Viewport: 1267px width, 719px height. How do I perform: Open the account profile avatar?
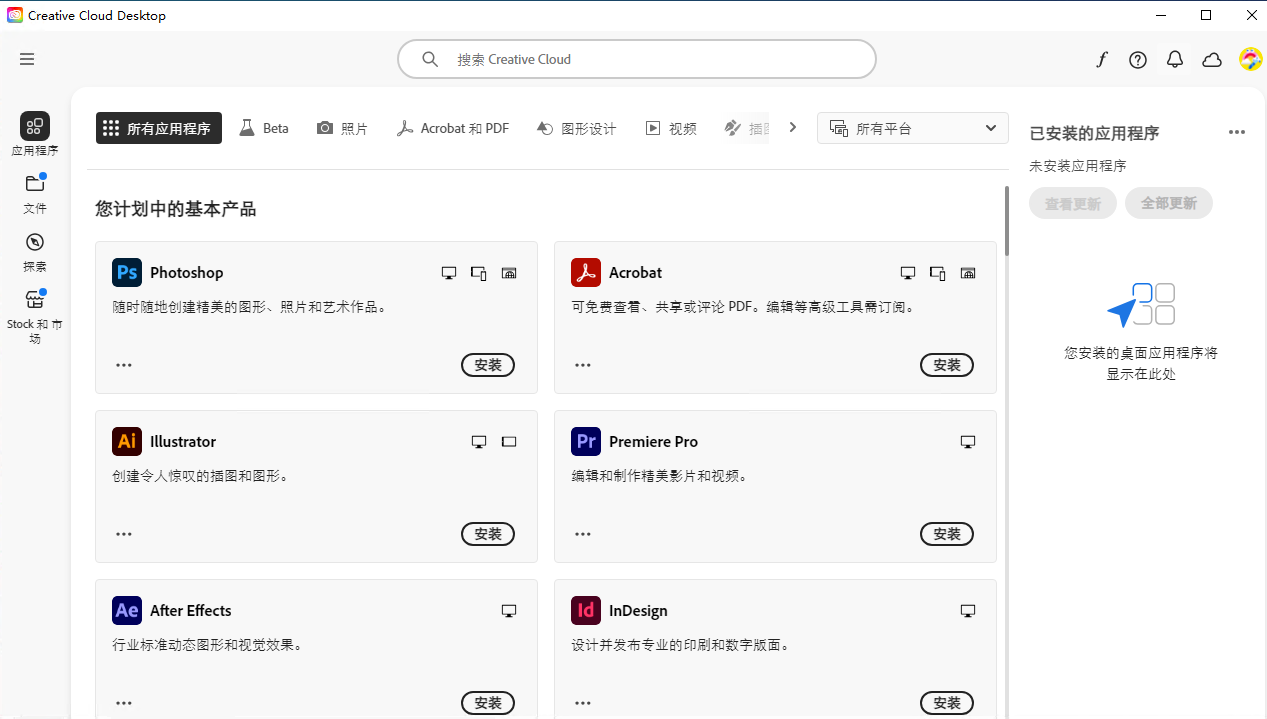click(x=1250, y=59)
